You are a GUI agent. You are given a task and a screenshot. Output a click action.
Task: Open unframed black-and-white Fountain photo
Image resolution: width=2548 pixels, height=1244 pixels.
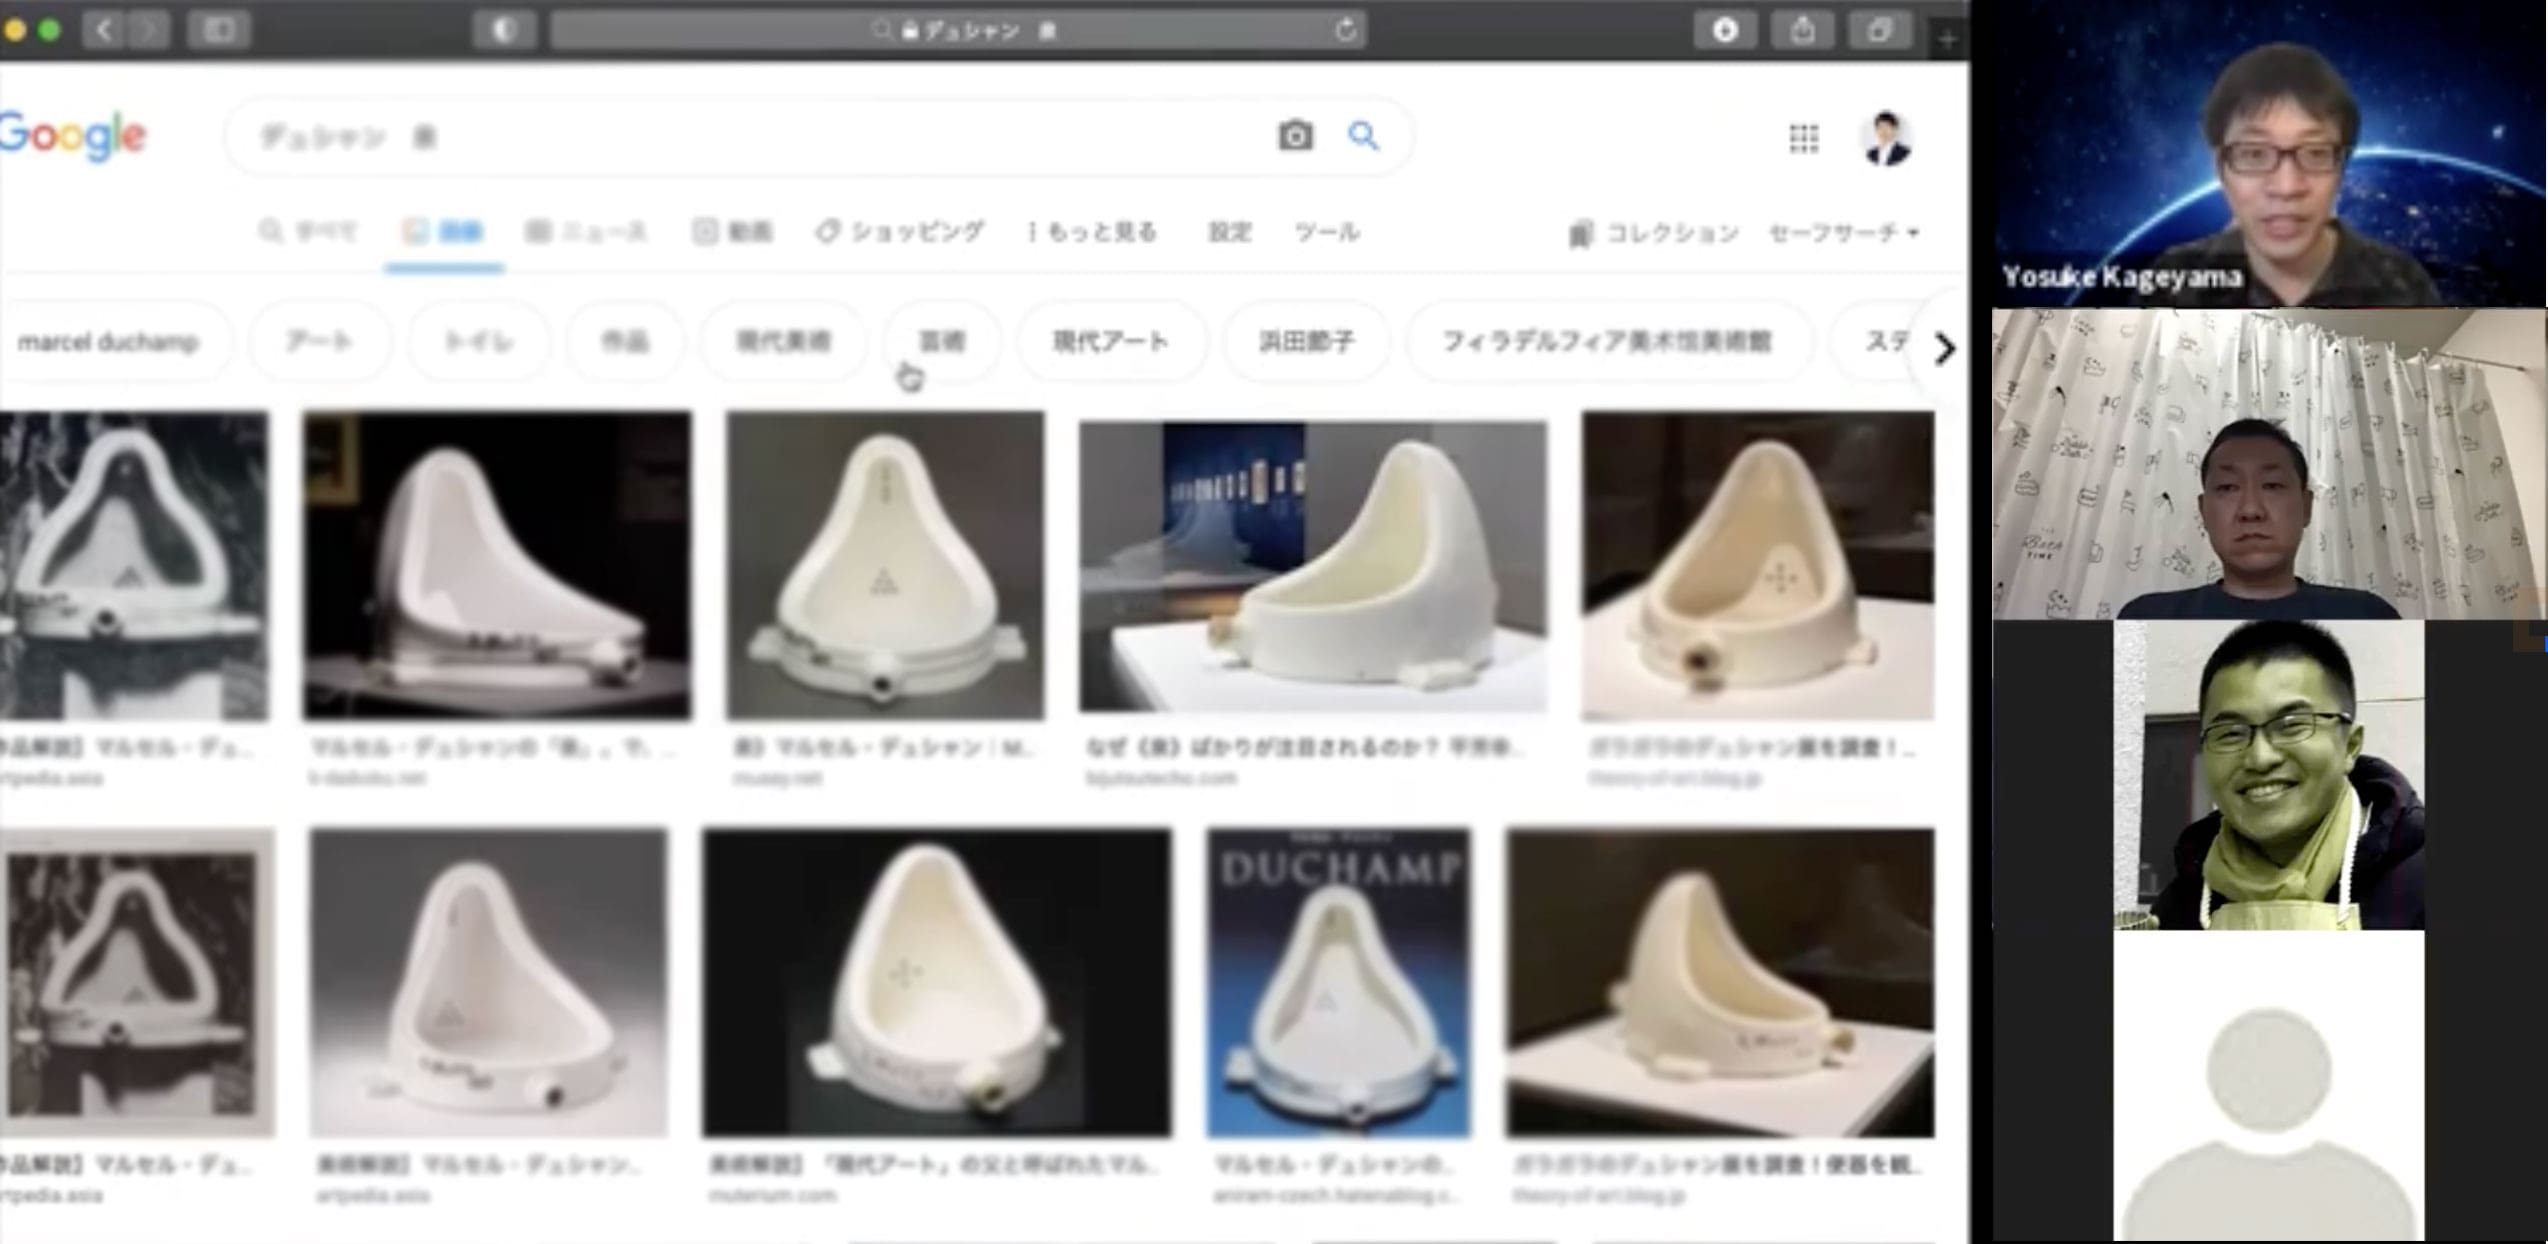(134, 566)
